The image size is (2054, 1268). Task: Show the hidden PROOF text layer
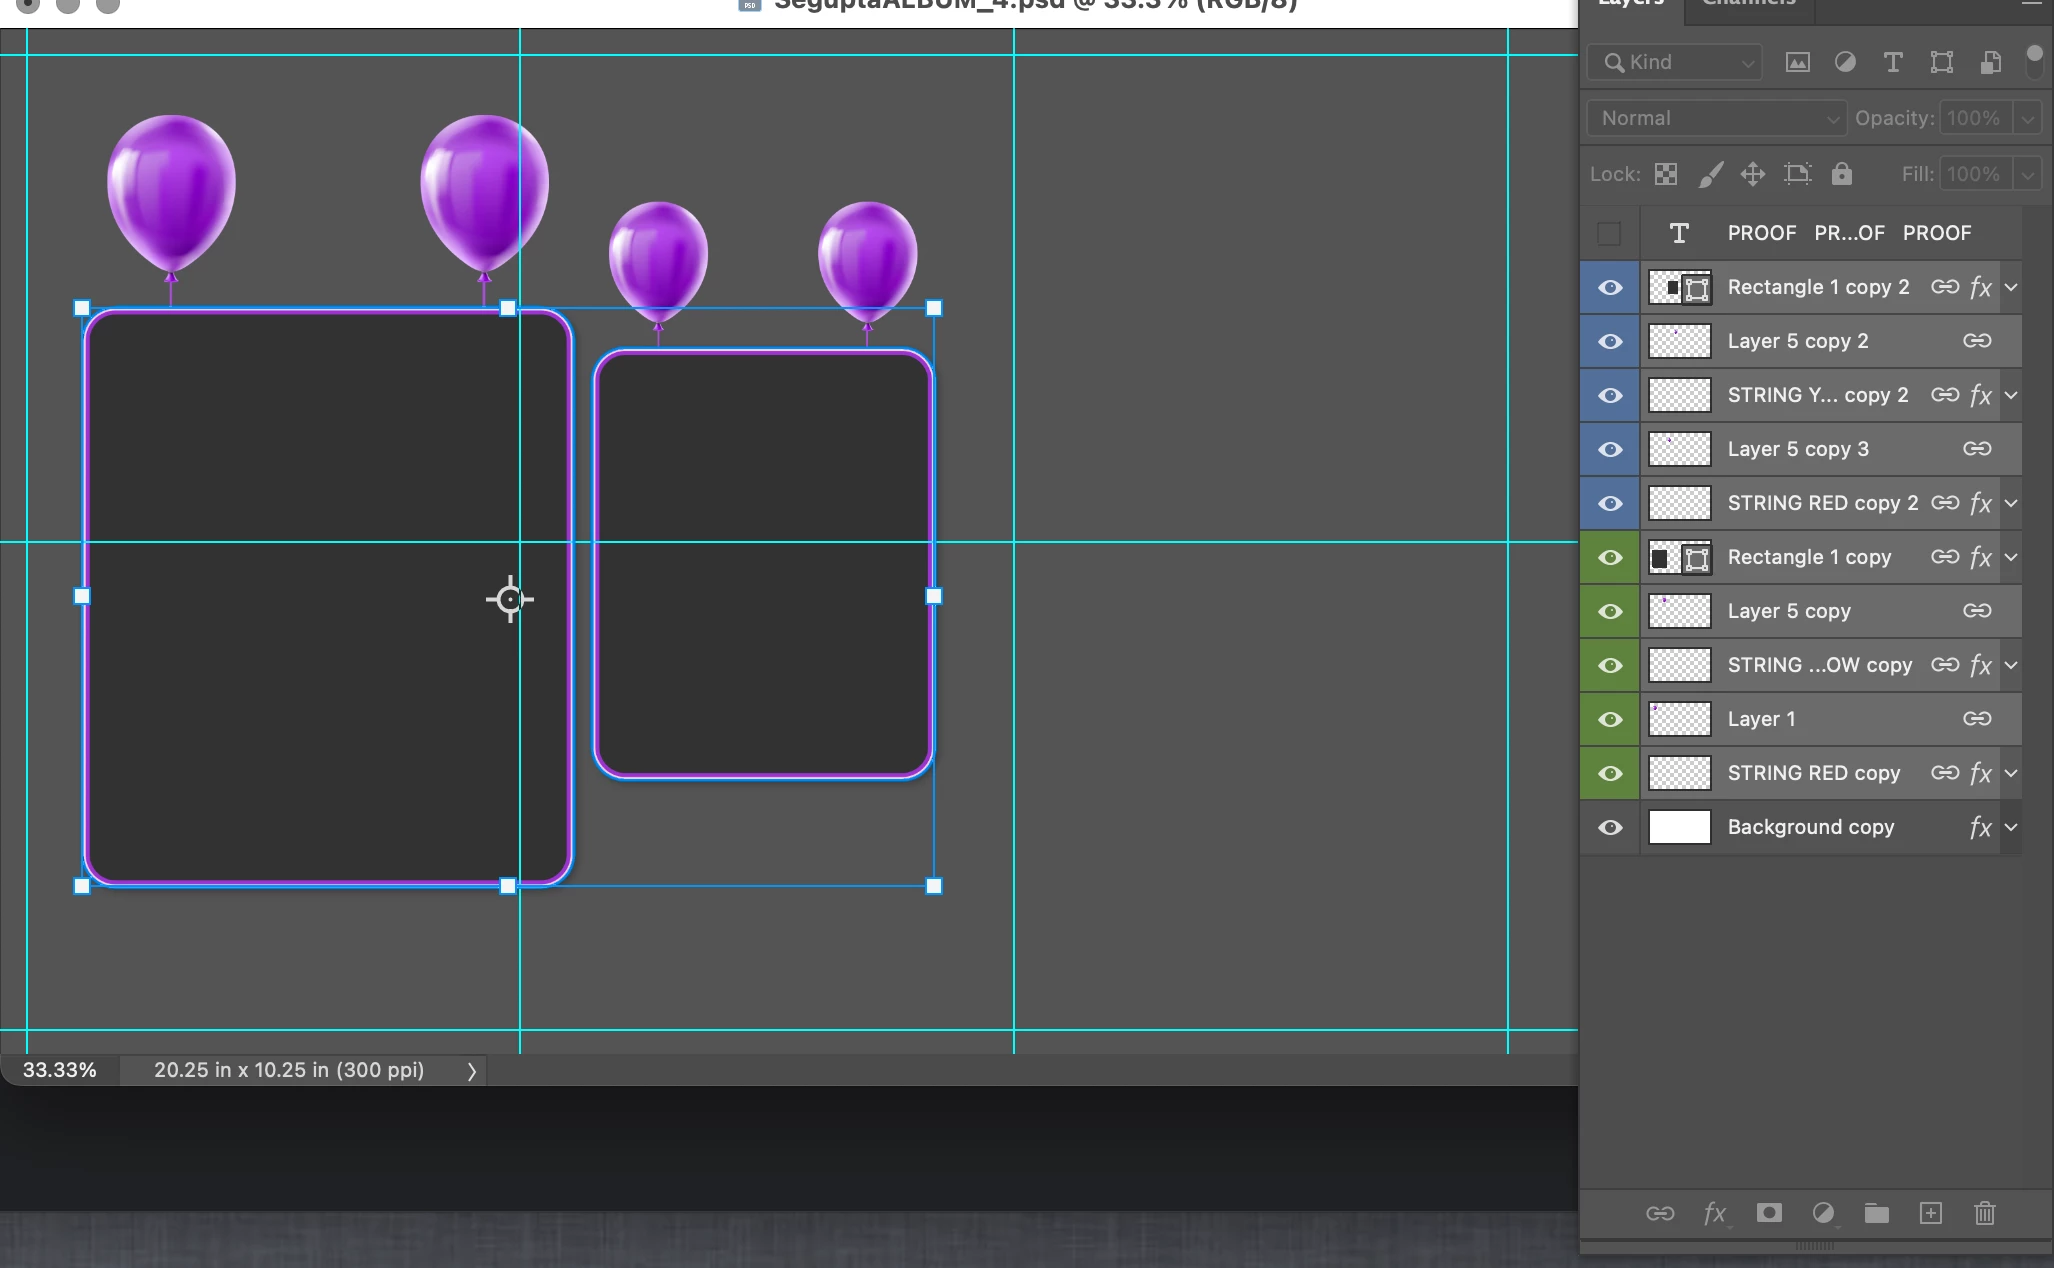click(x=1609, y=233)
